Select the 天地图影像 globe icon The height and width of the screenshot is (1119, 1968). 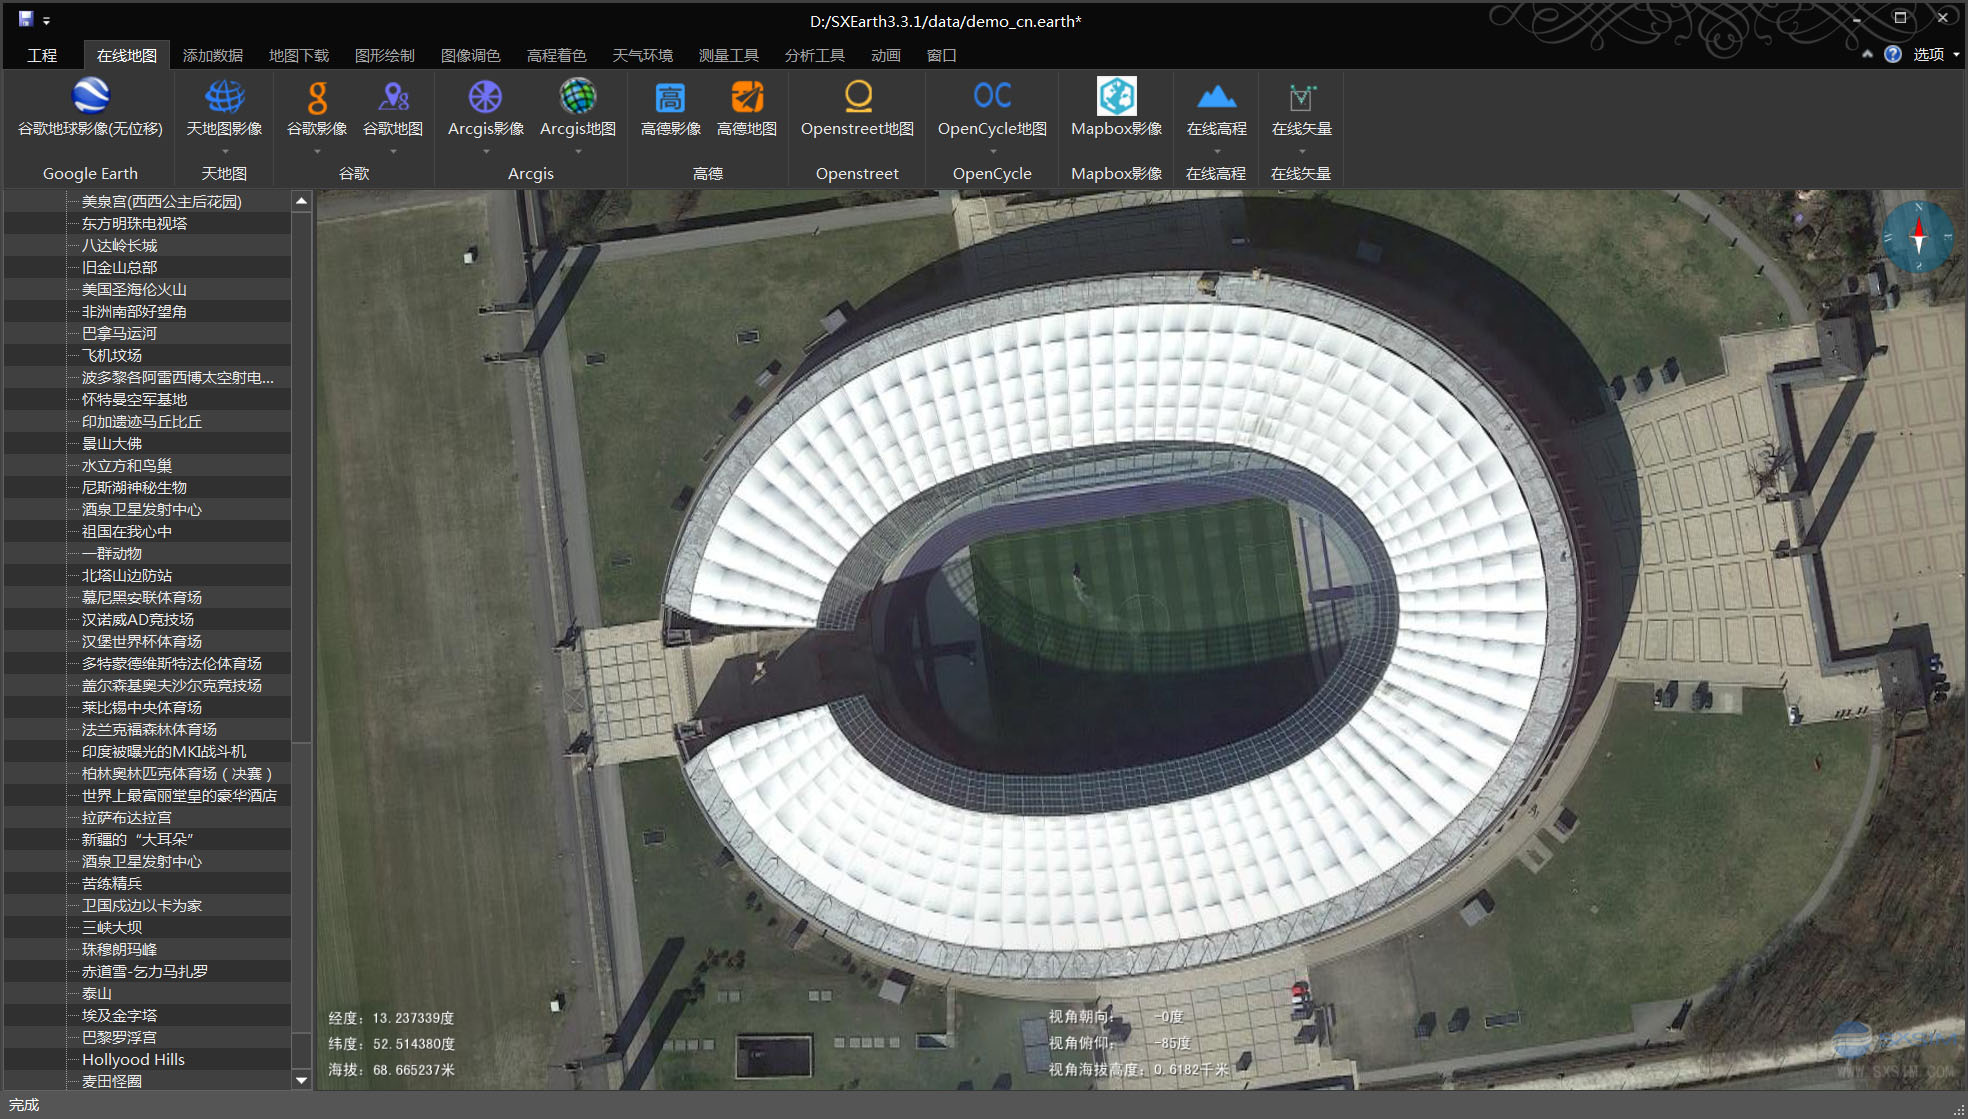225,96
